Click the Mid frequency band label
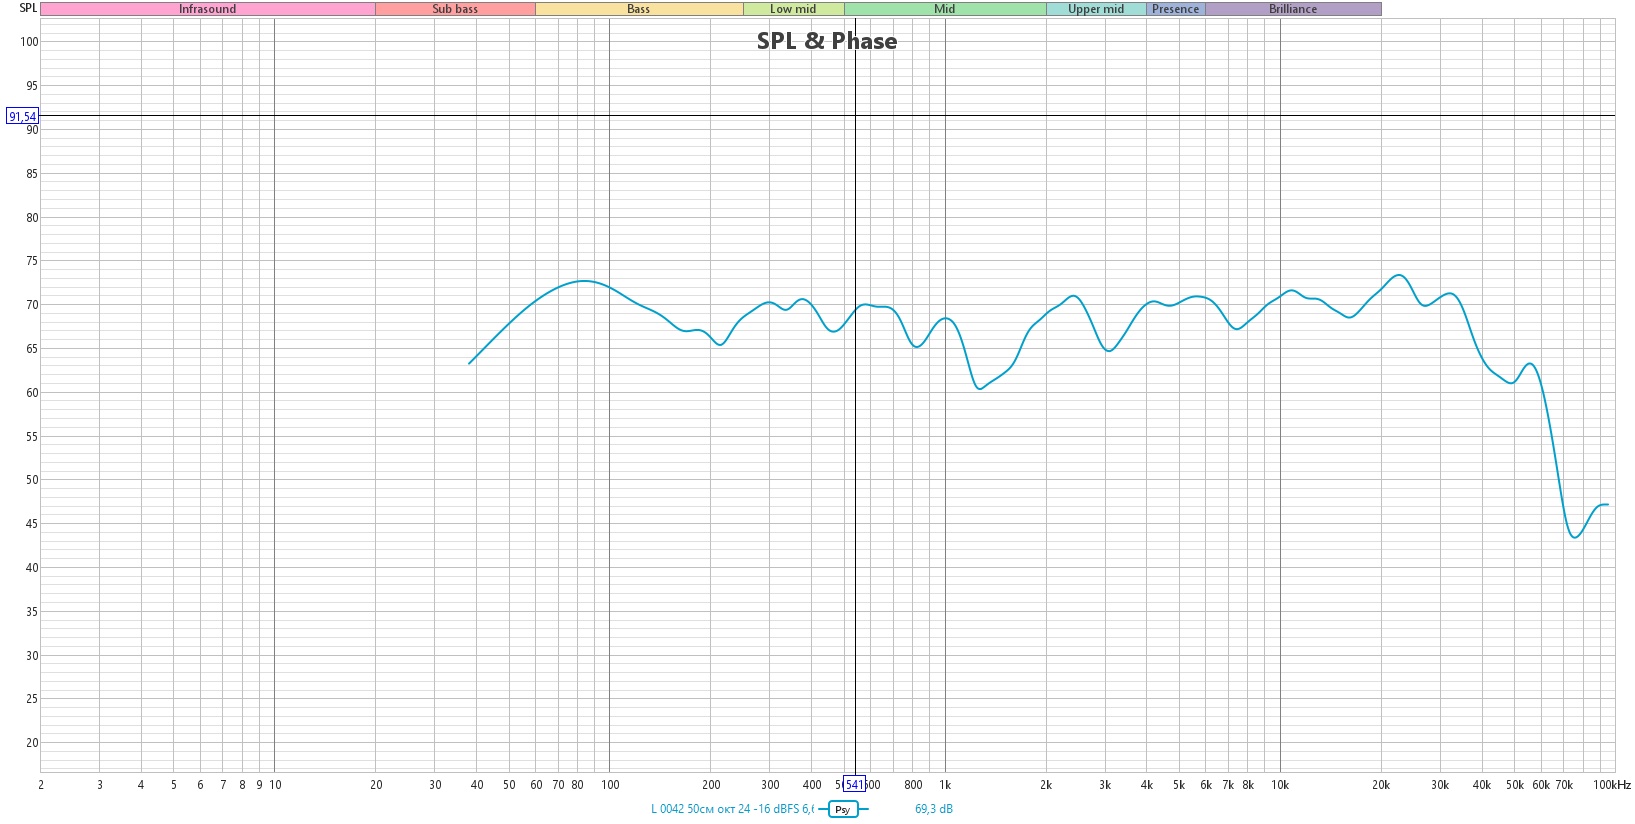Image resolution: width=1635 pixels, height=824 pixels. [x=945, y=9]
